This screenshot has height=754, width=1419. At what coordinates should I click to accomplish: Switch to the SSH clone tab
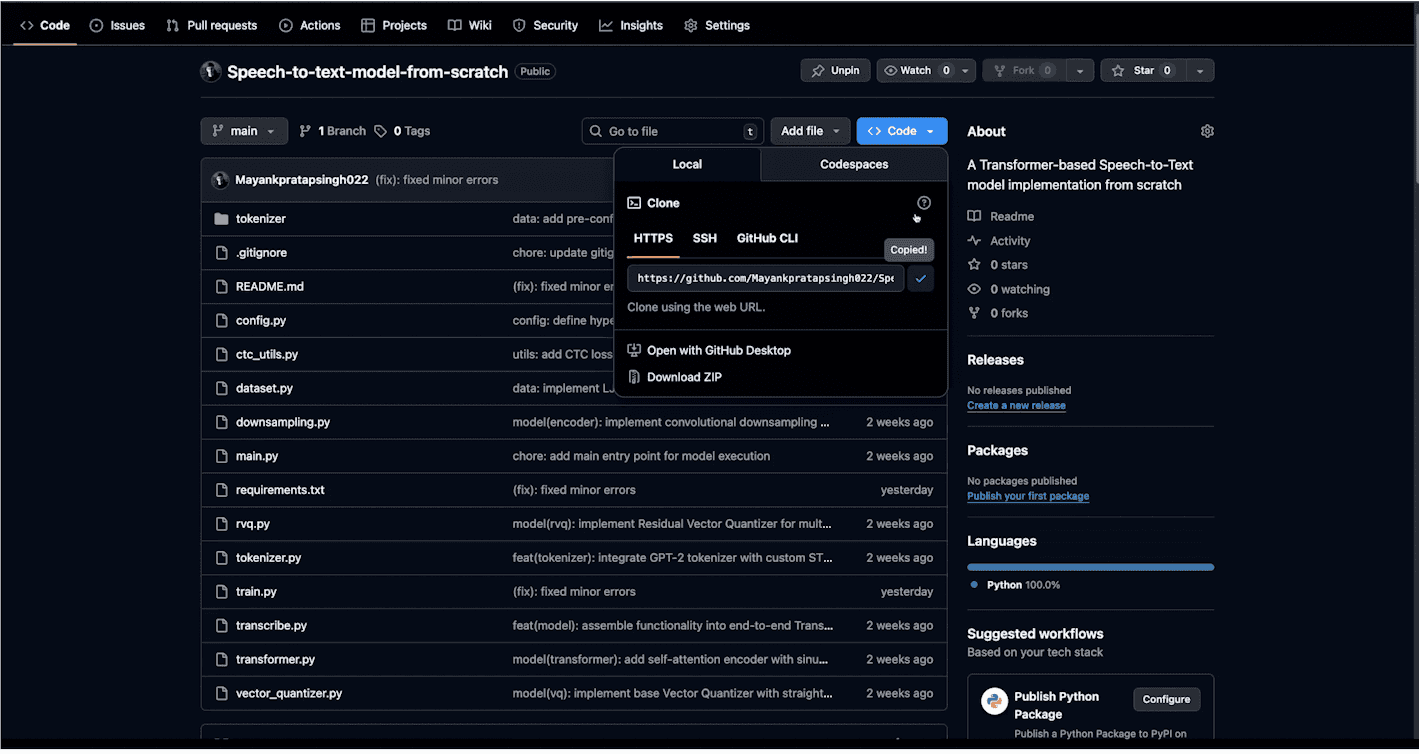(704, 238)
